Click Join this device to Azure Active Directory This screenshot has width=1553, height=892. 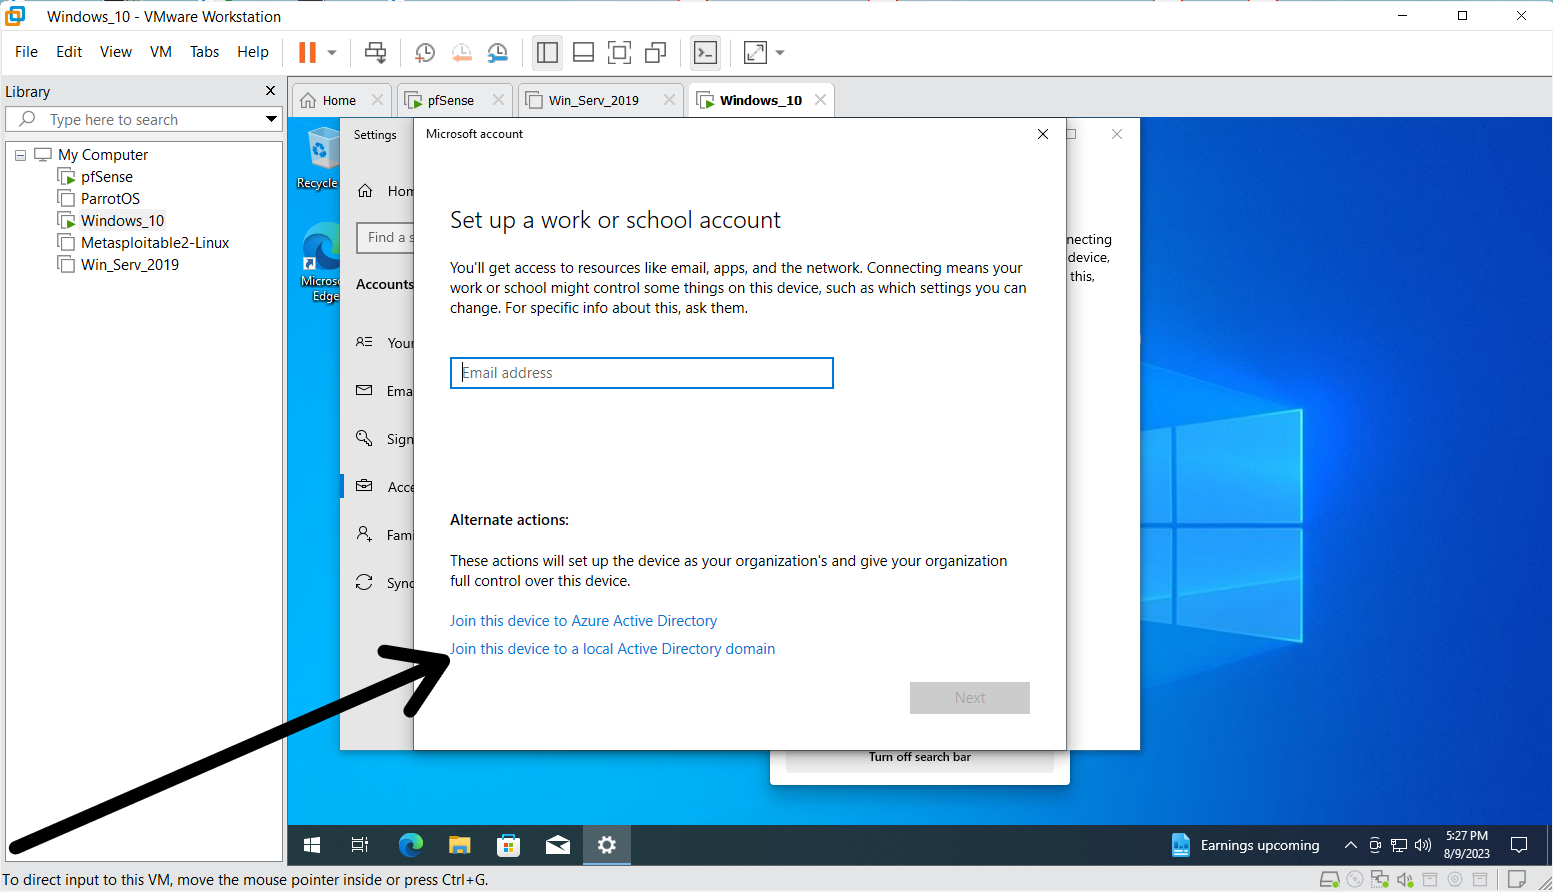583,621
